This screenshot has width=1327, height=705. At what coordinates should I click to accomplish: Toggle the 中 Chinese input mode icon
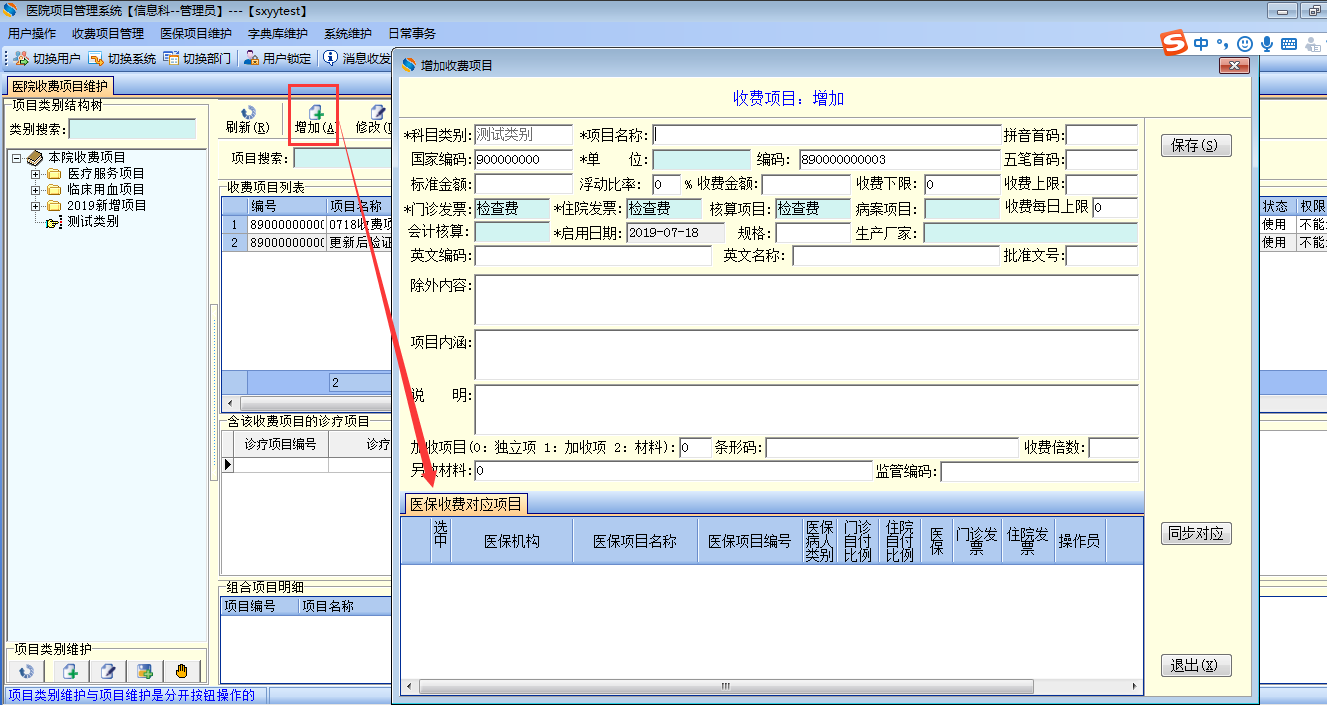pyautogui.click(x=1201, y=44)
